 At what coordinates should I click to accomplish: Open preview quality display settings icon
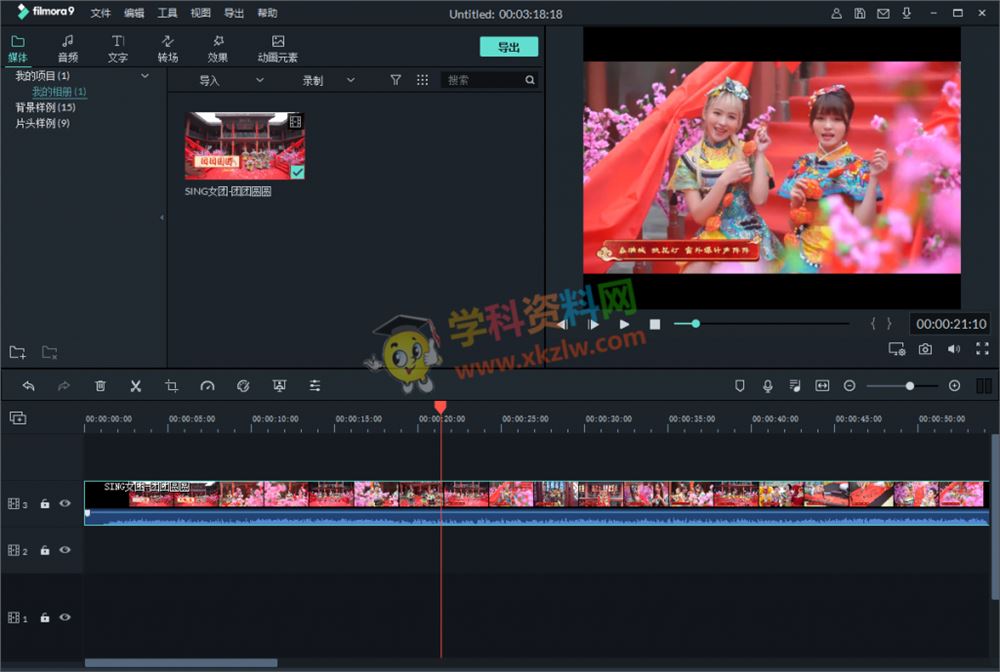pos(897,349)
